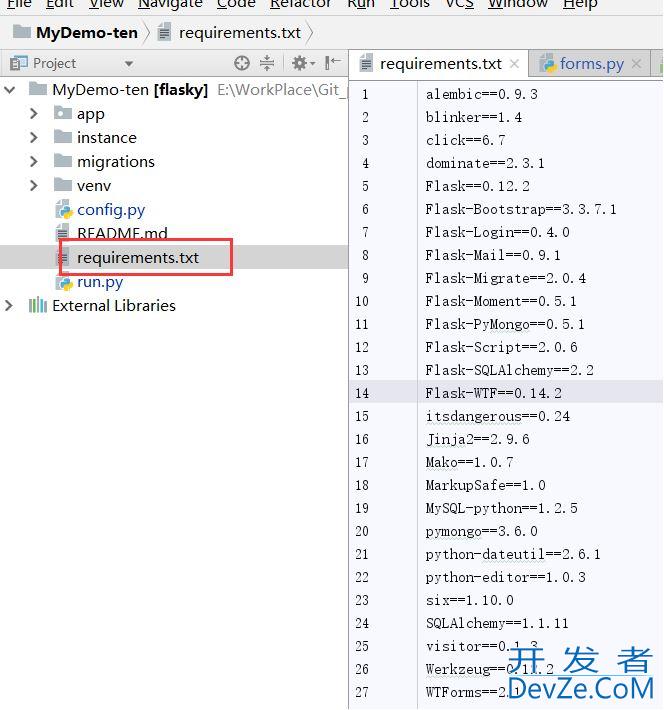
Task: Expand the venv folder
Action: tap(34, 185)
